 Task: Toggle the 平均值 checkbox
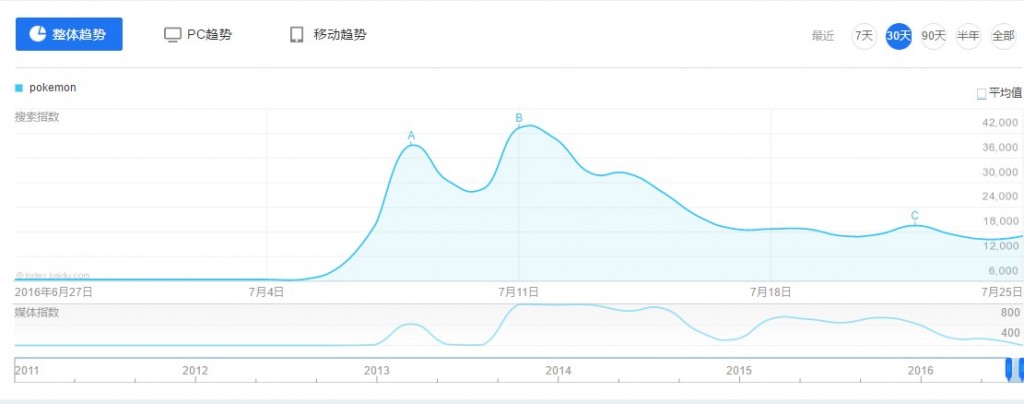(981, 94)
